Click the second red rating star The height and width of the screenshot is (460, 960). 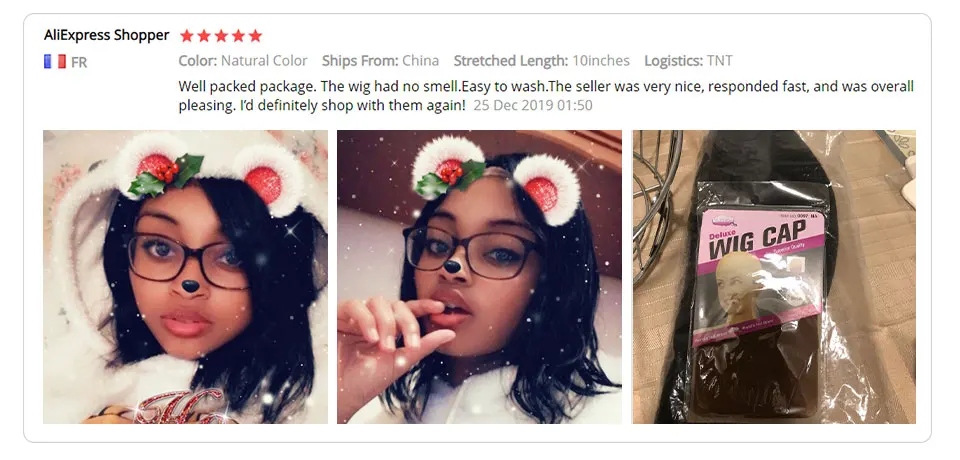pos(204,36)
